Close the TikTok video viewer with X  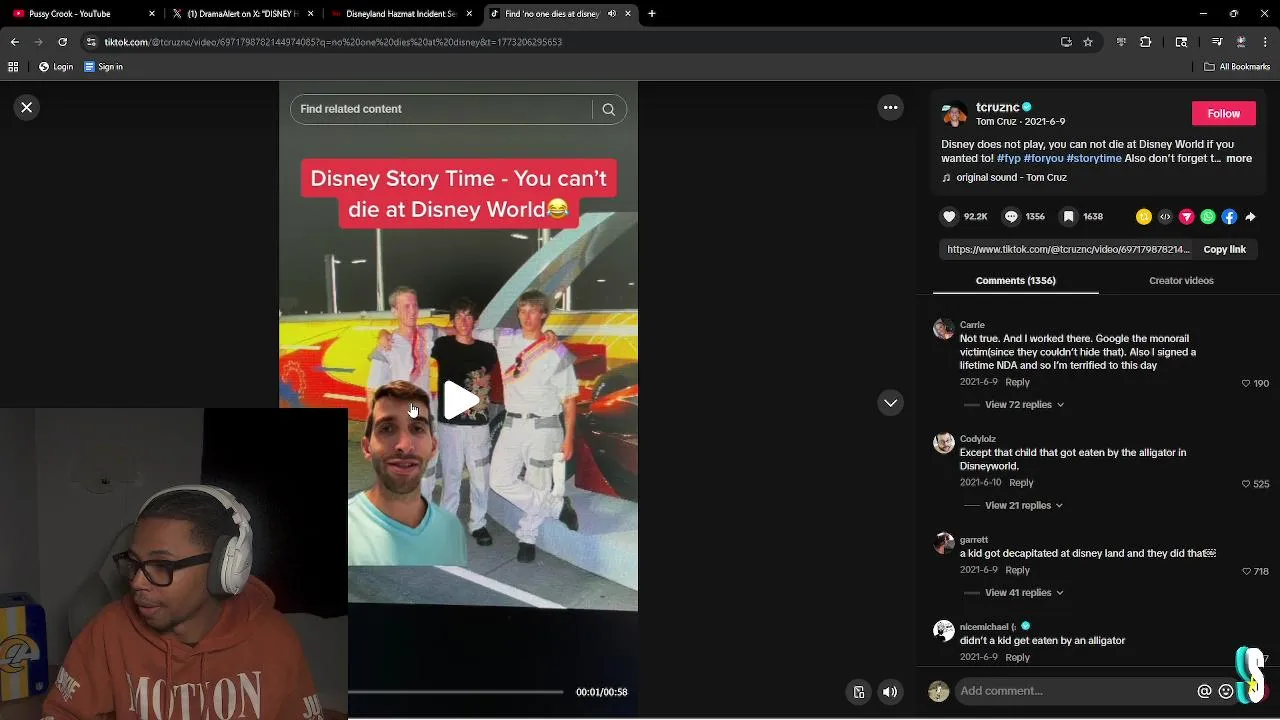click(x=27, y=107)
